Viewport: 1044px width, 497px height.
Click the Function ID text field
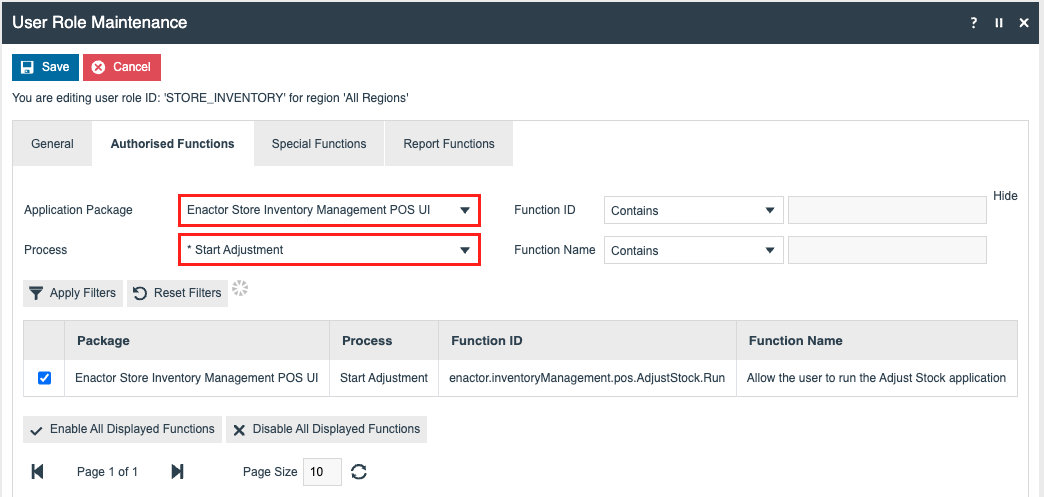pyautogui.click(x=887, y=210)
